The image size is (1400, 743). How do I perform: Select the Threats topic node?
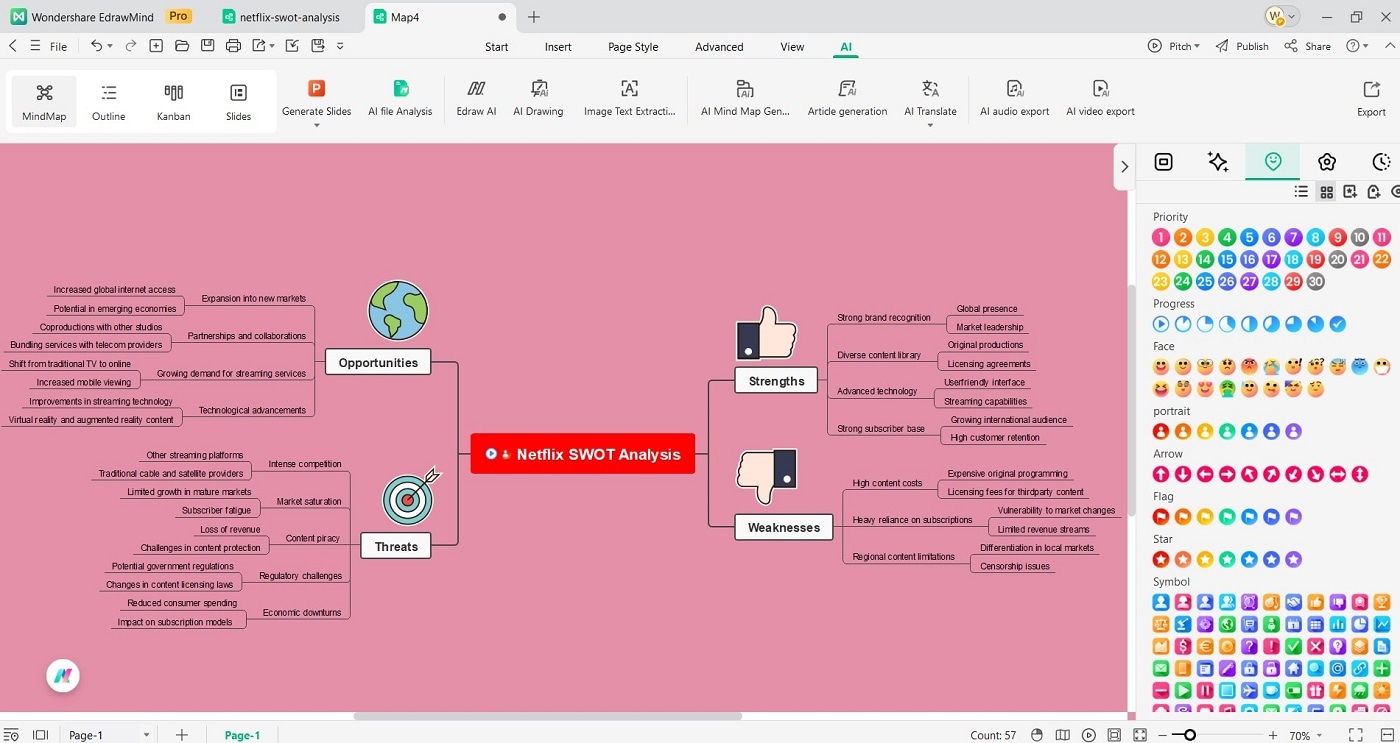pyautogui.click(x=396, y=546)
